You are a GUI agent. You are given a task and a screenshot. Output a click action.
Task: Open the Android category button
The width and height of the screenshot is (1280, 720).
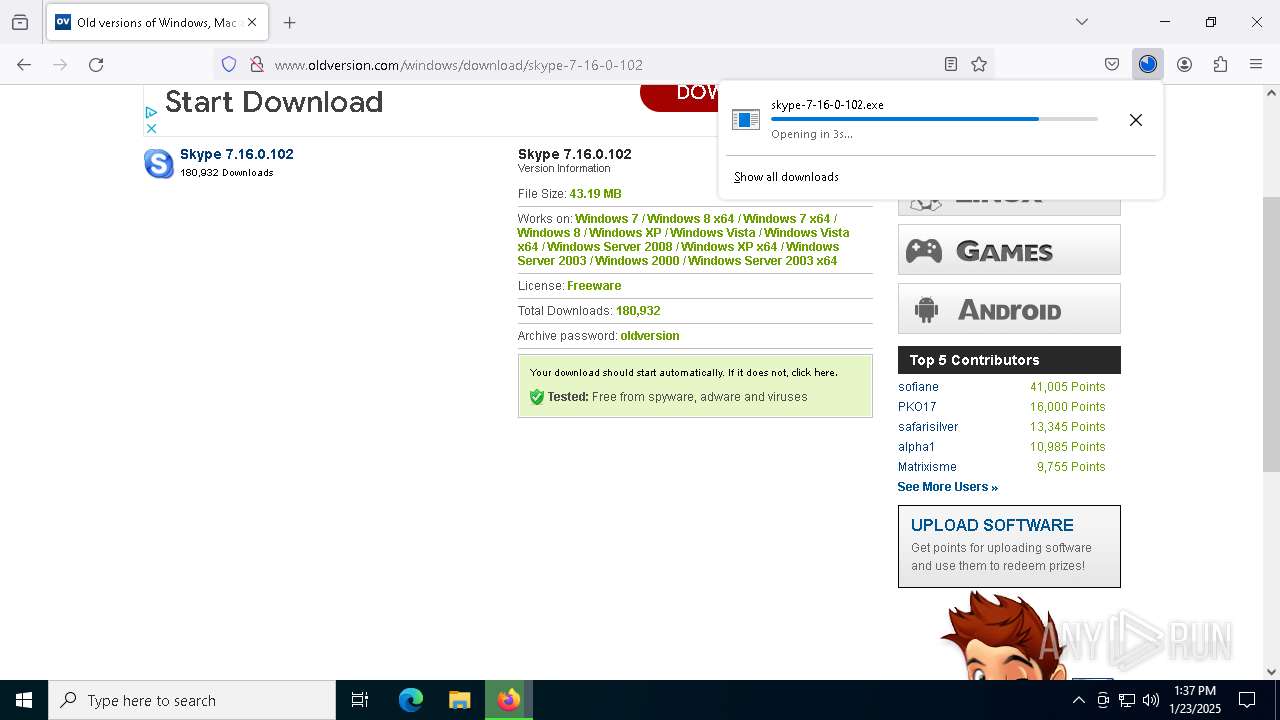point(1009,309)
